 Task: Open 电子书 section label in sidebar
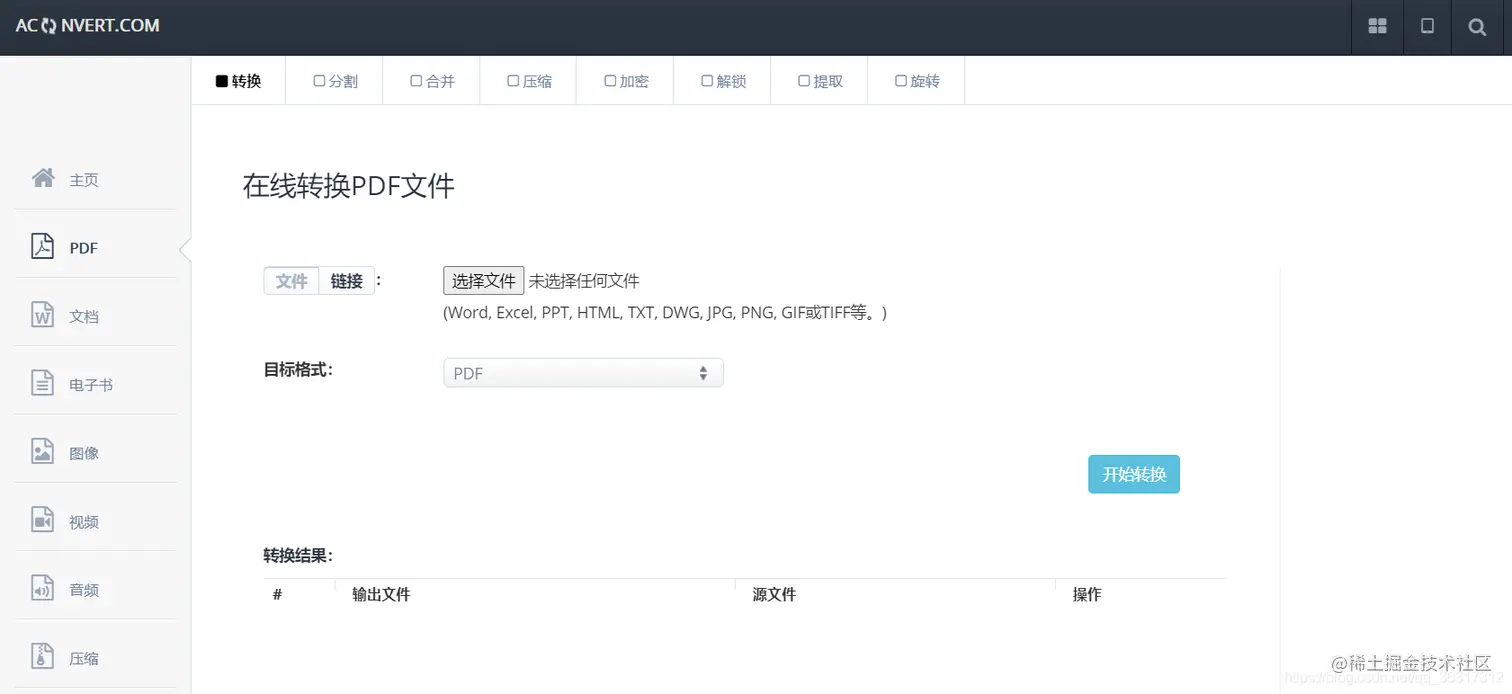tap(91, 385)
